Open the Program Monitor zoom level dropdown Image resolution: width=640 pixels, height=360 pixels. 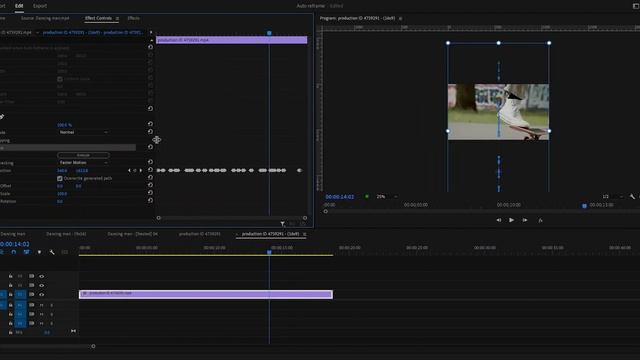(x=387, y=197)
